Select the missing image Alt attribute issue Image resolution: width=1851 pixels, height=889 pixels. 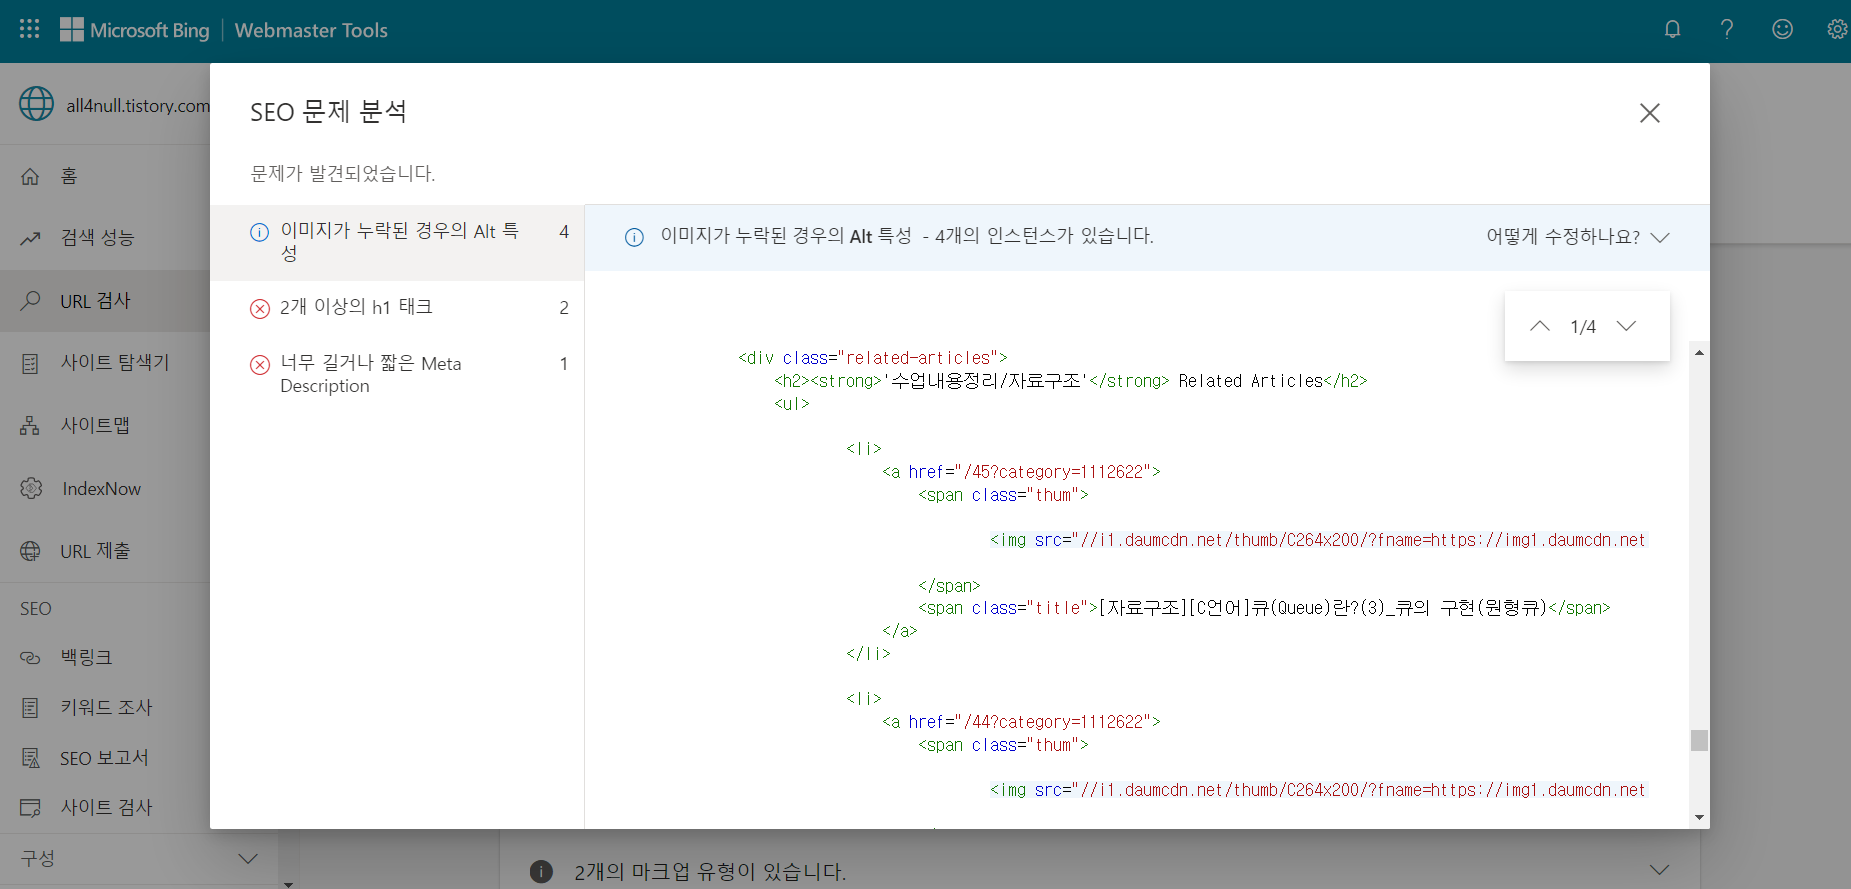point(397,242)
